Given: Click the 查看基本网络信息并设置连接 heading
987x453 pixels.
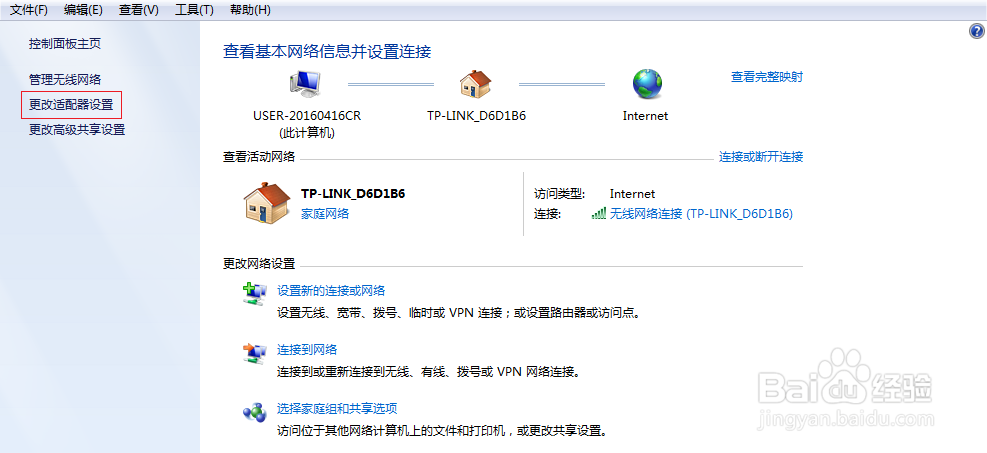Looking at the screenshot, I should [x=327, y=52].
